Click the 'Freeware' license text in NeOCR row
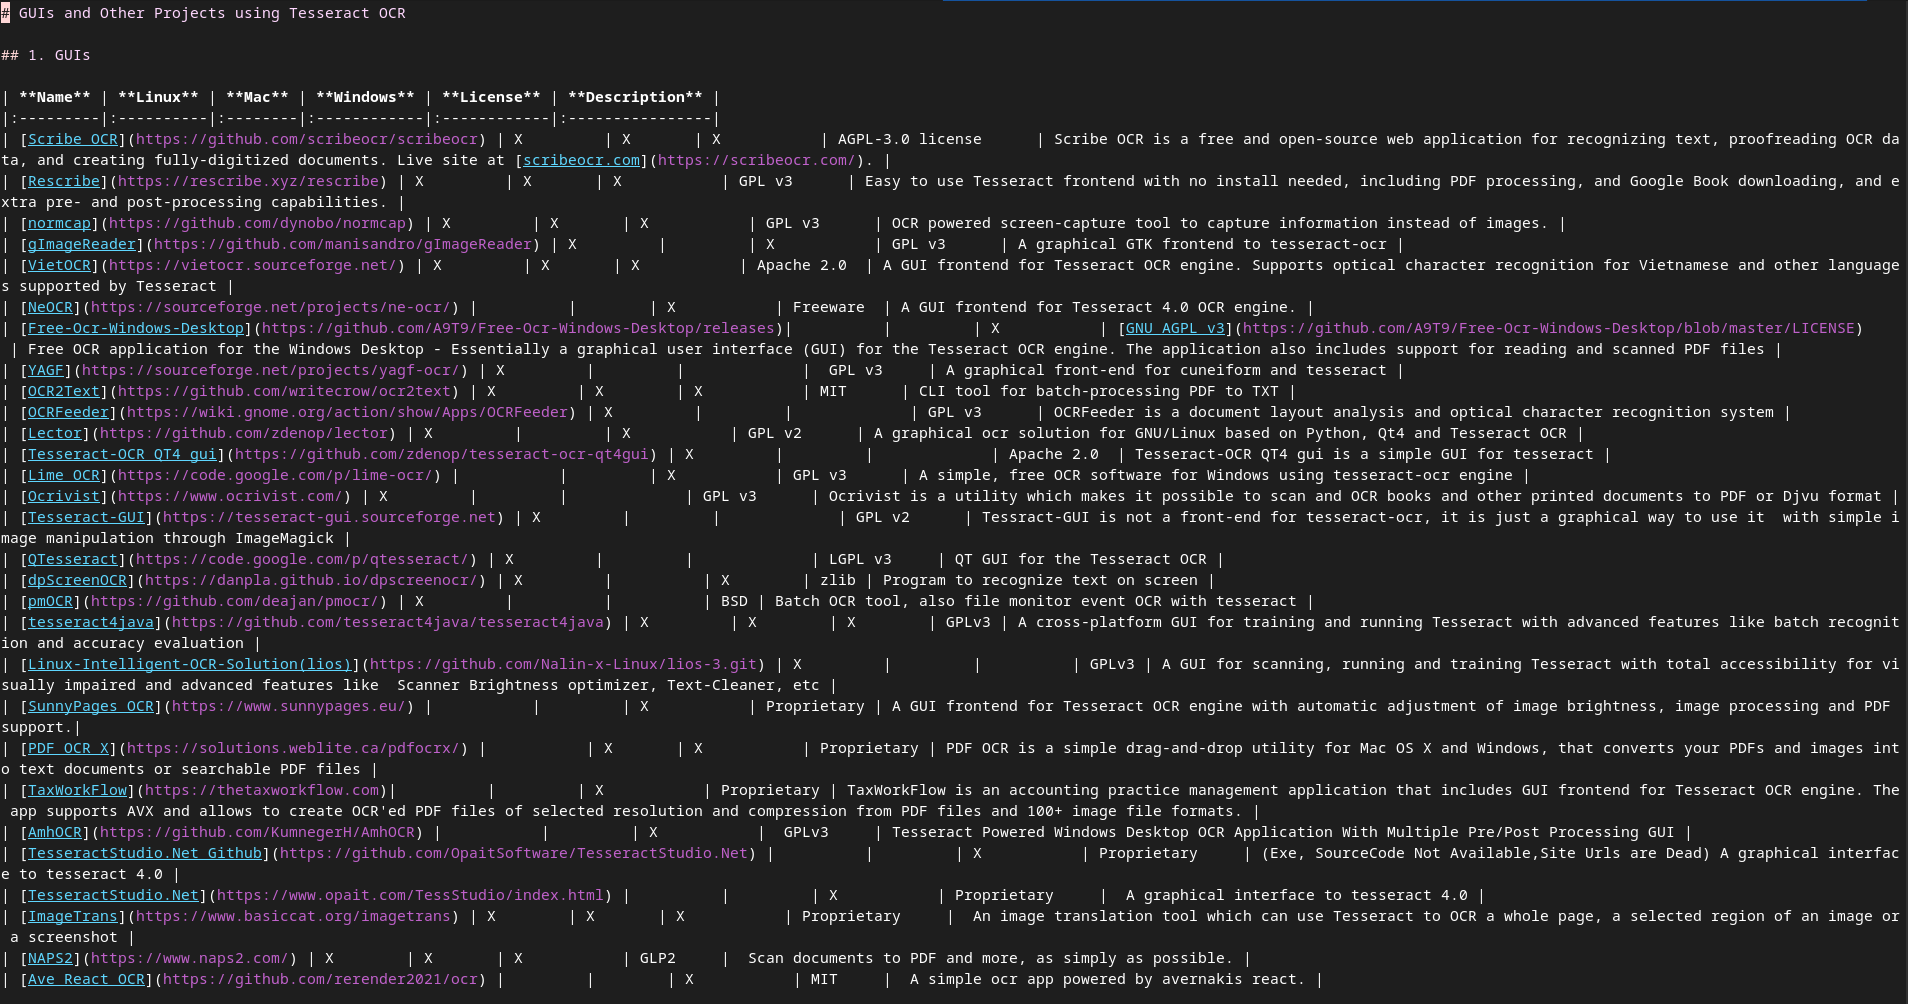1908x1004 pixels. [x=829, y=307]
